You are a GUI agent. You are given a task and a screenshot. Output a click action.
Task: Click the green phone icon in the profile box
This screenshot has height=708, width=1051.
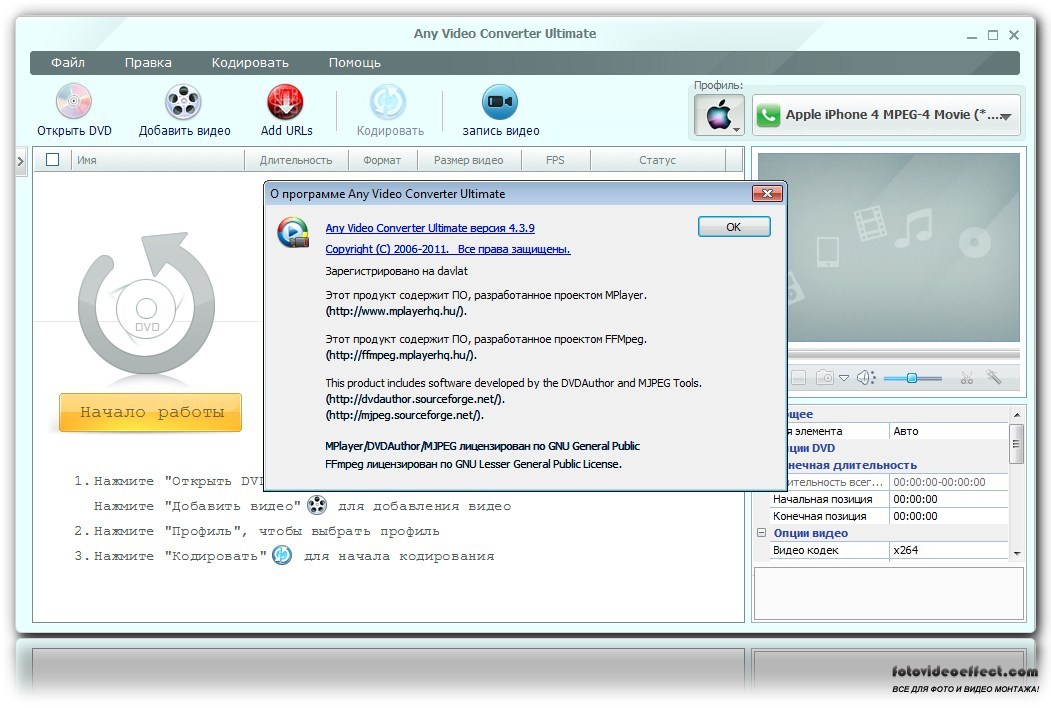(768, 115)
